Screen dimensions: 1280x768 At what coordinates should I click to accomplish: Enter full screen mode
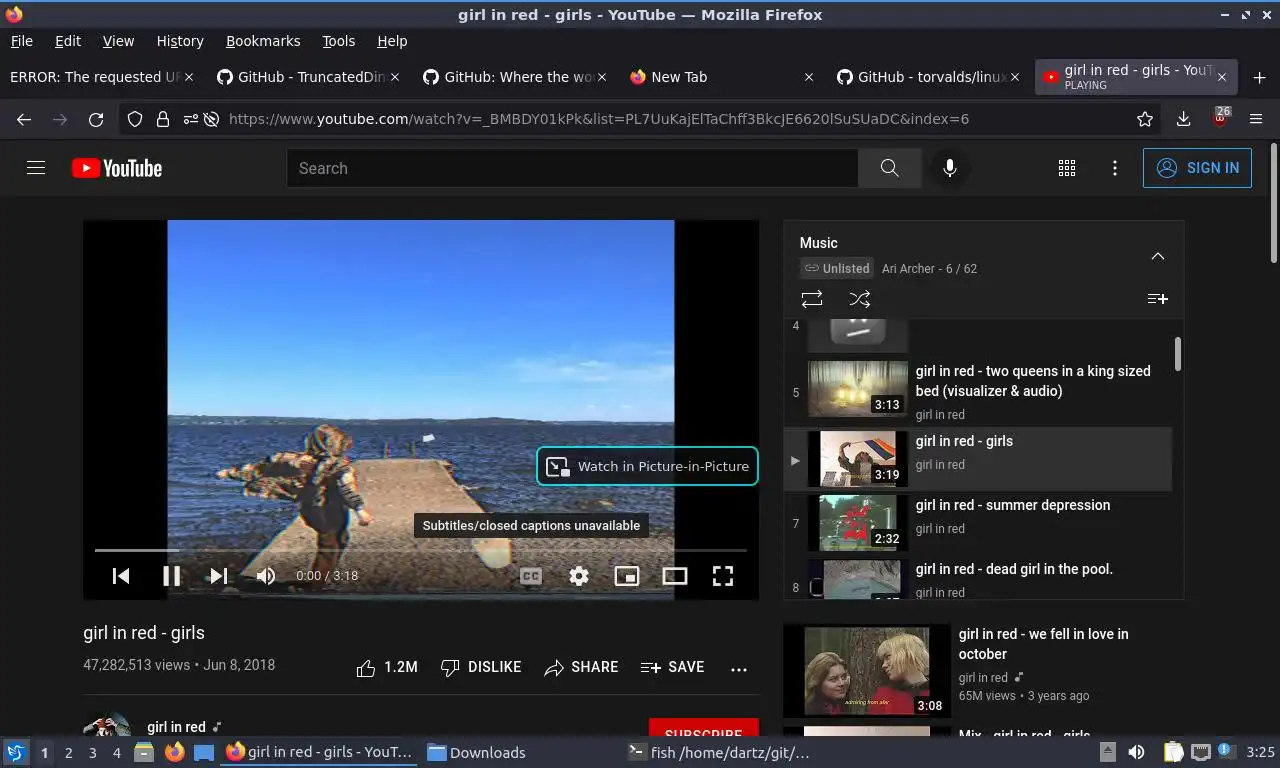click(x=723, y=576)
